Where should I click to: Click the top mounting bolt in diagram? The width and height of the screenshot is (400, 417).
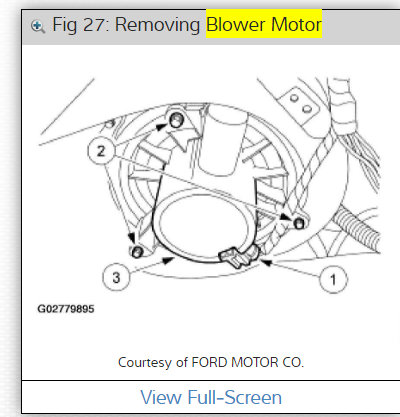click(x=176, y=120)
